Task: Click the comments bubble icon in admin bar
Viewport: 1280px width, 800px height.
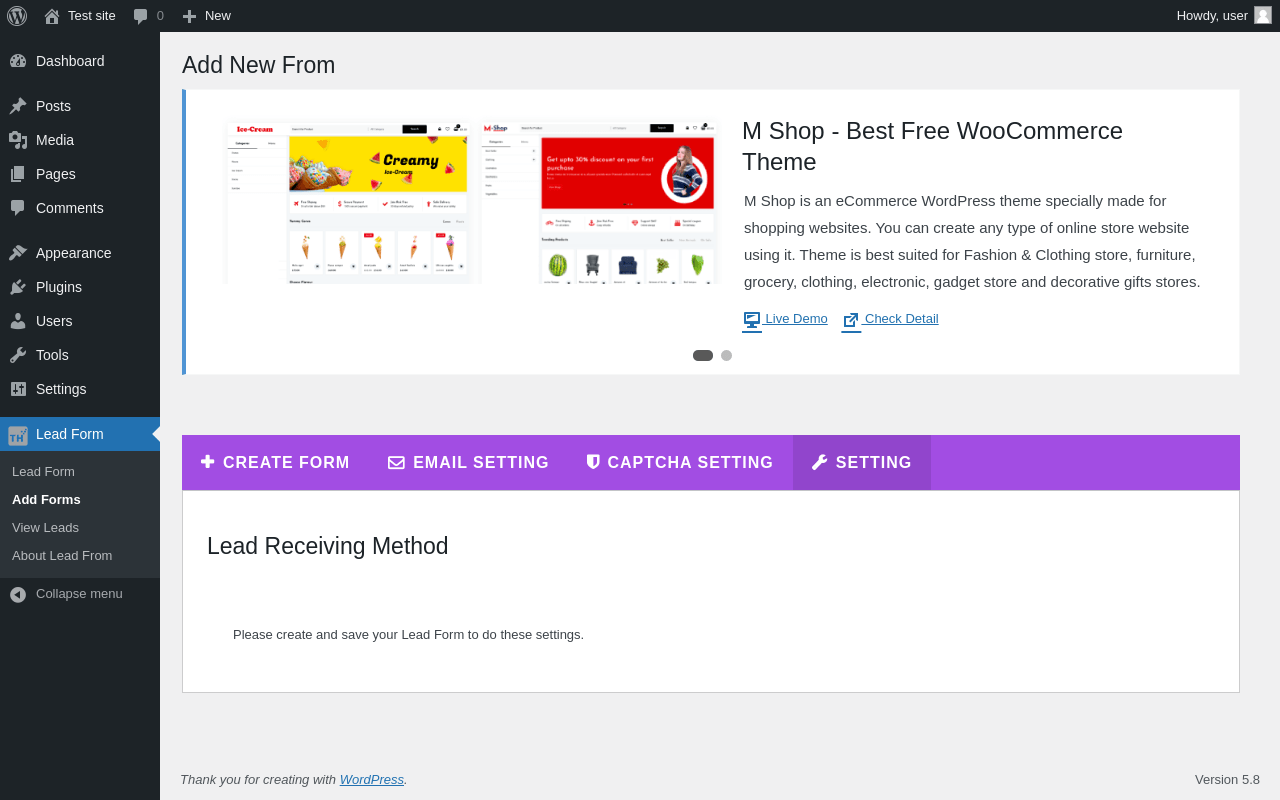Action: point(141,16)
